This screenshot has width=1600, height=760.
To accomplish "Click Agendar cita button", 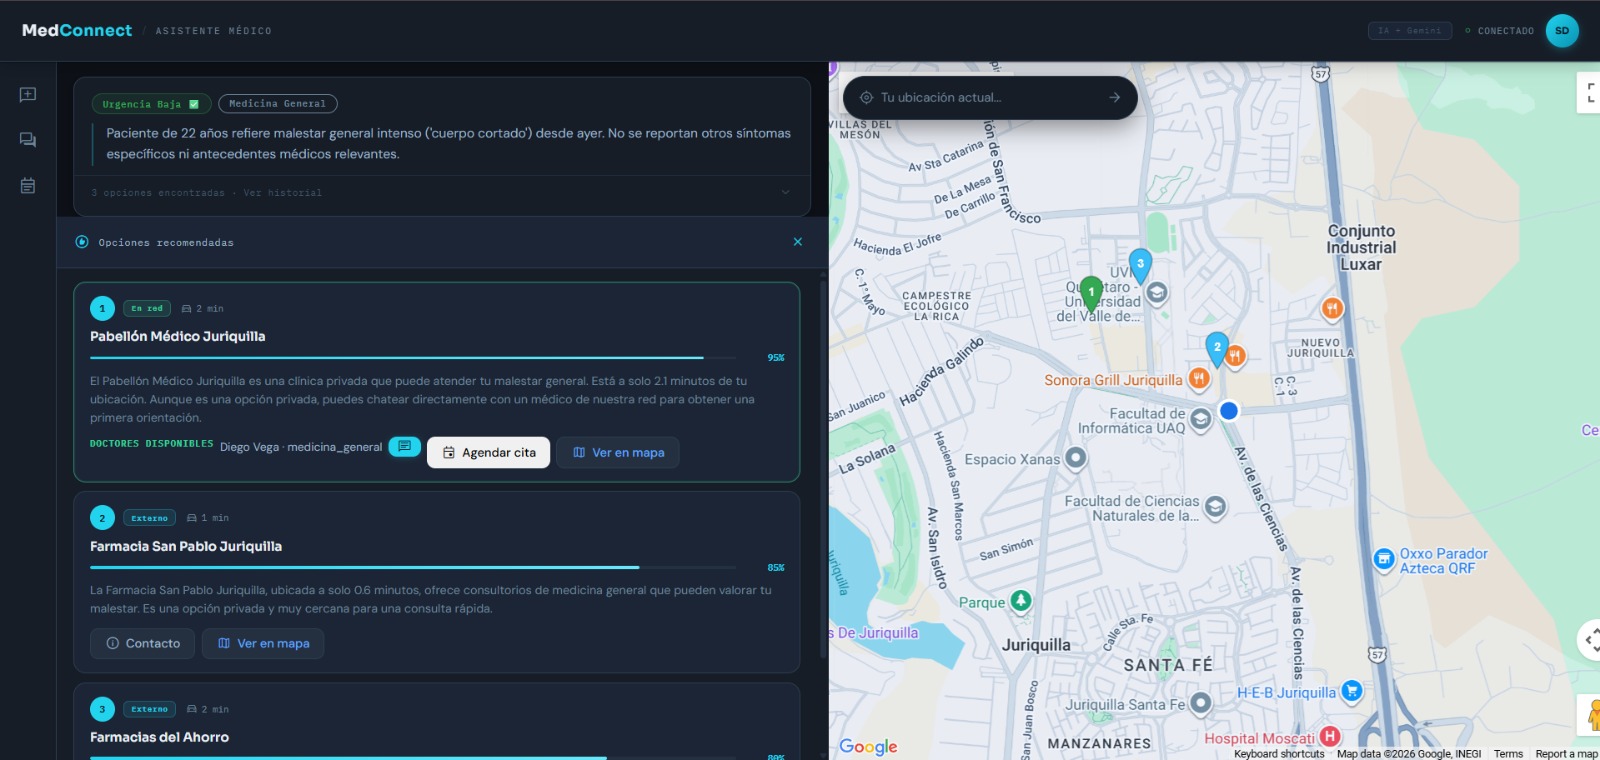I will (x=489, y=453).
